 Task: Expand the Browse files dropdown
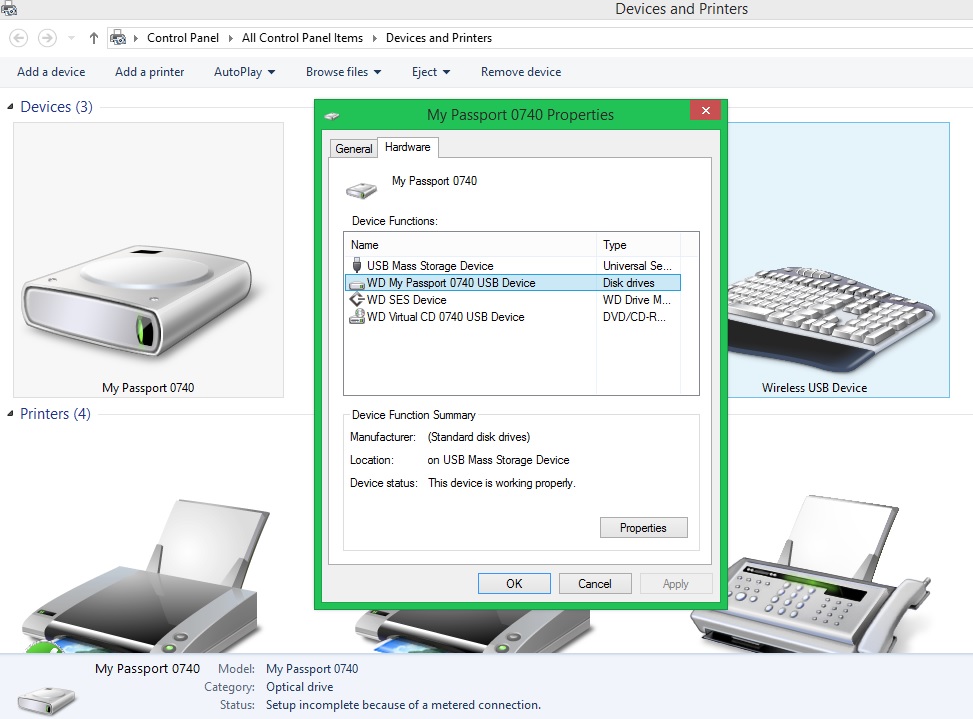click(x=343, y=72)
